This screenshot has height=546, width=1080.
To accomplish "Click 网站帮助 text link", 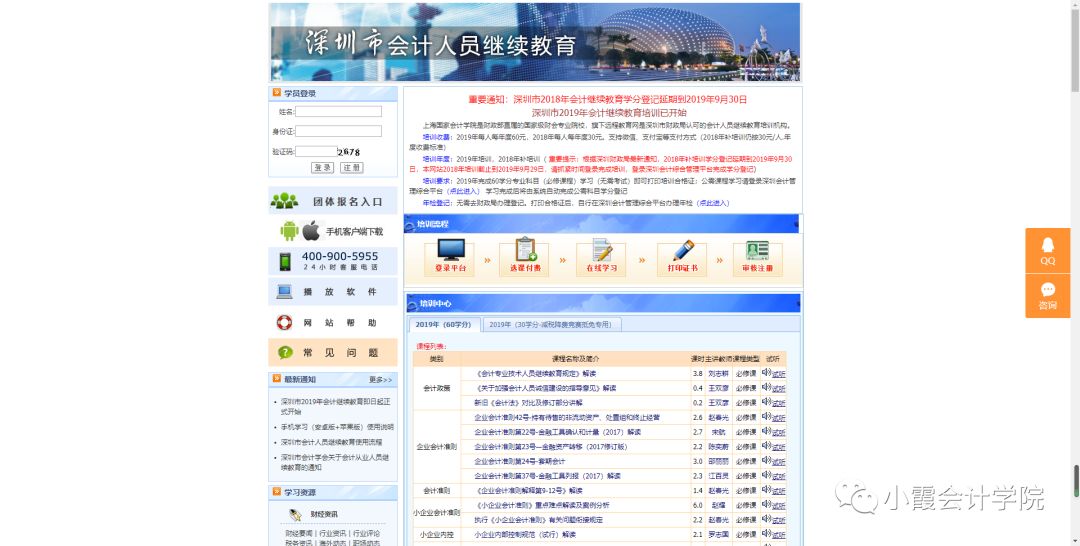I will coord(340,323).
